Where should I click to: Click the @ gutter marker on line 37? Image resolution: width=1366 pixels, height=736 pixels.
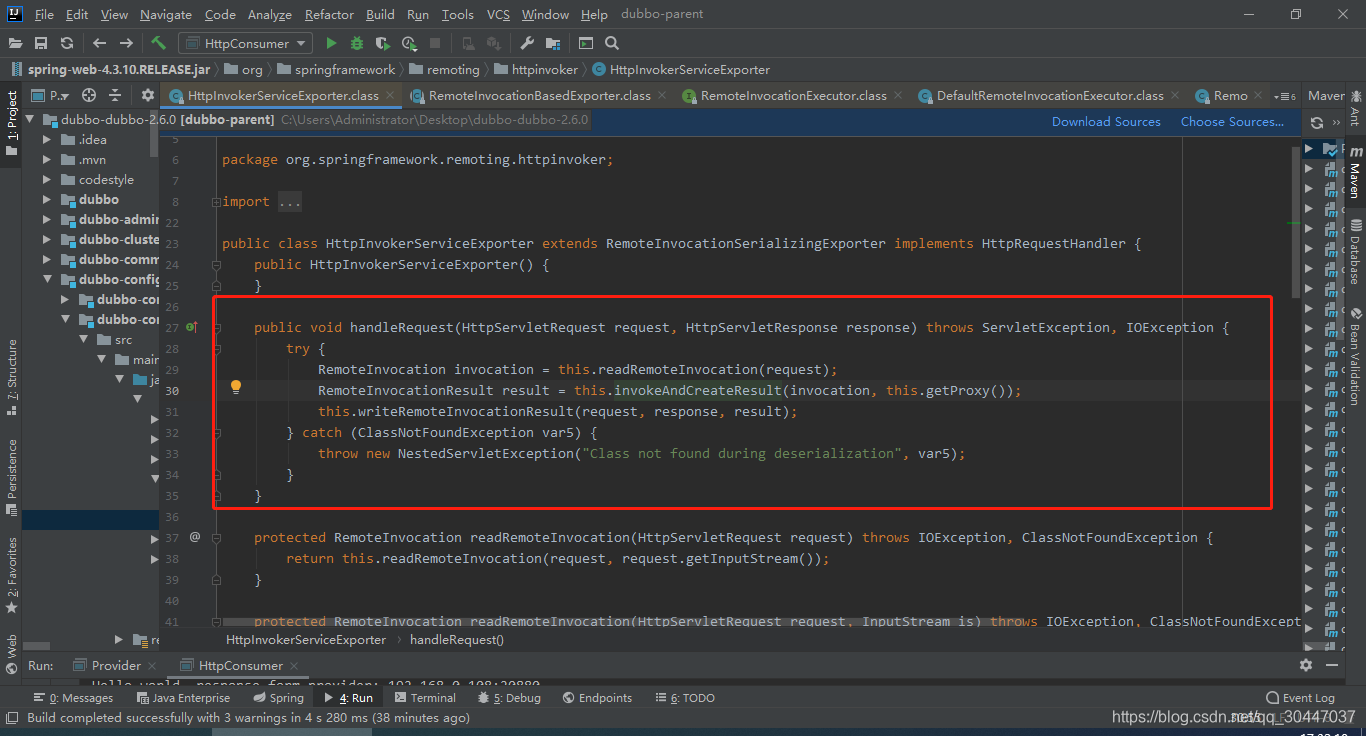pos(195,537)
